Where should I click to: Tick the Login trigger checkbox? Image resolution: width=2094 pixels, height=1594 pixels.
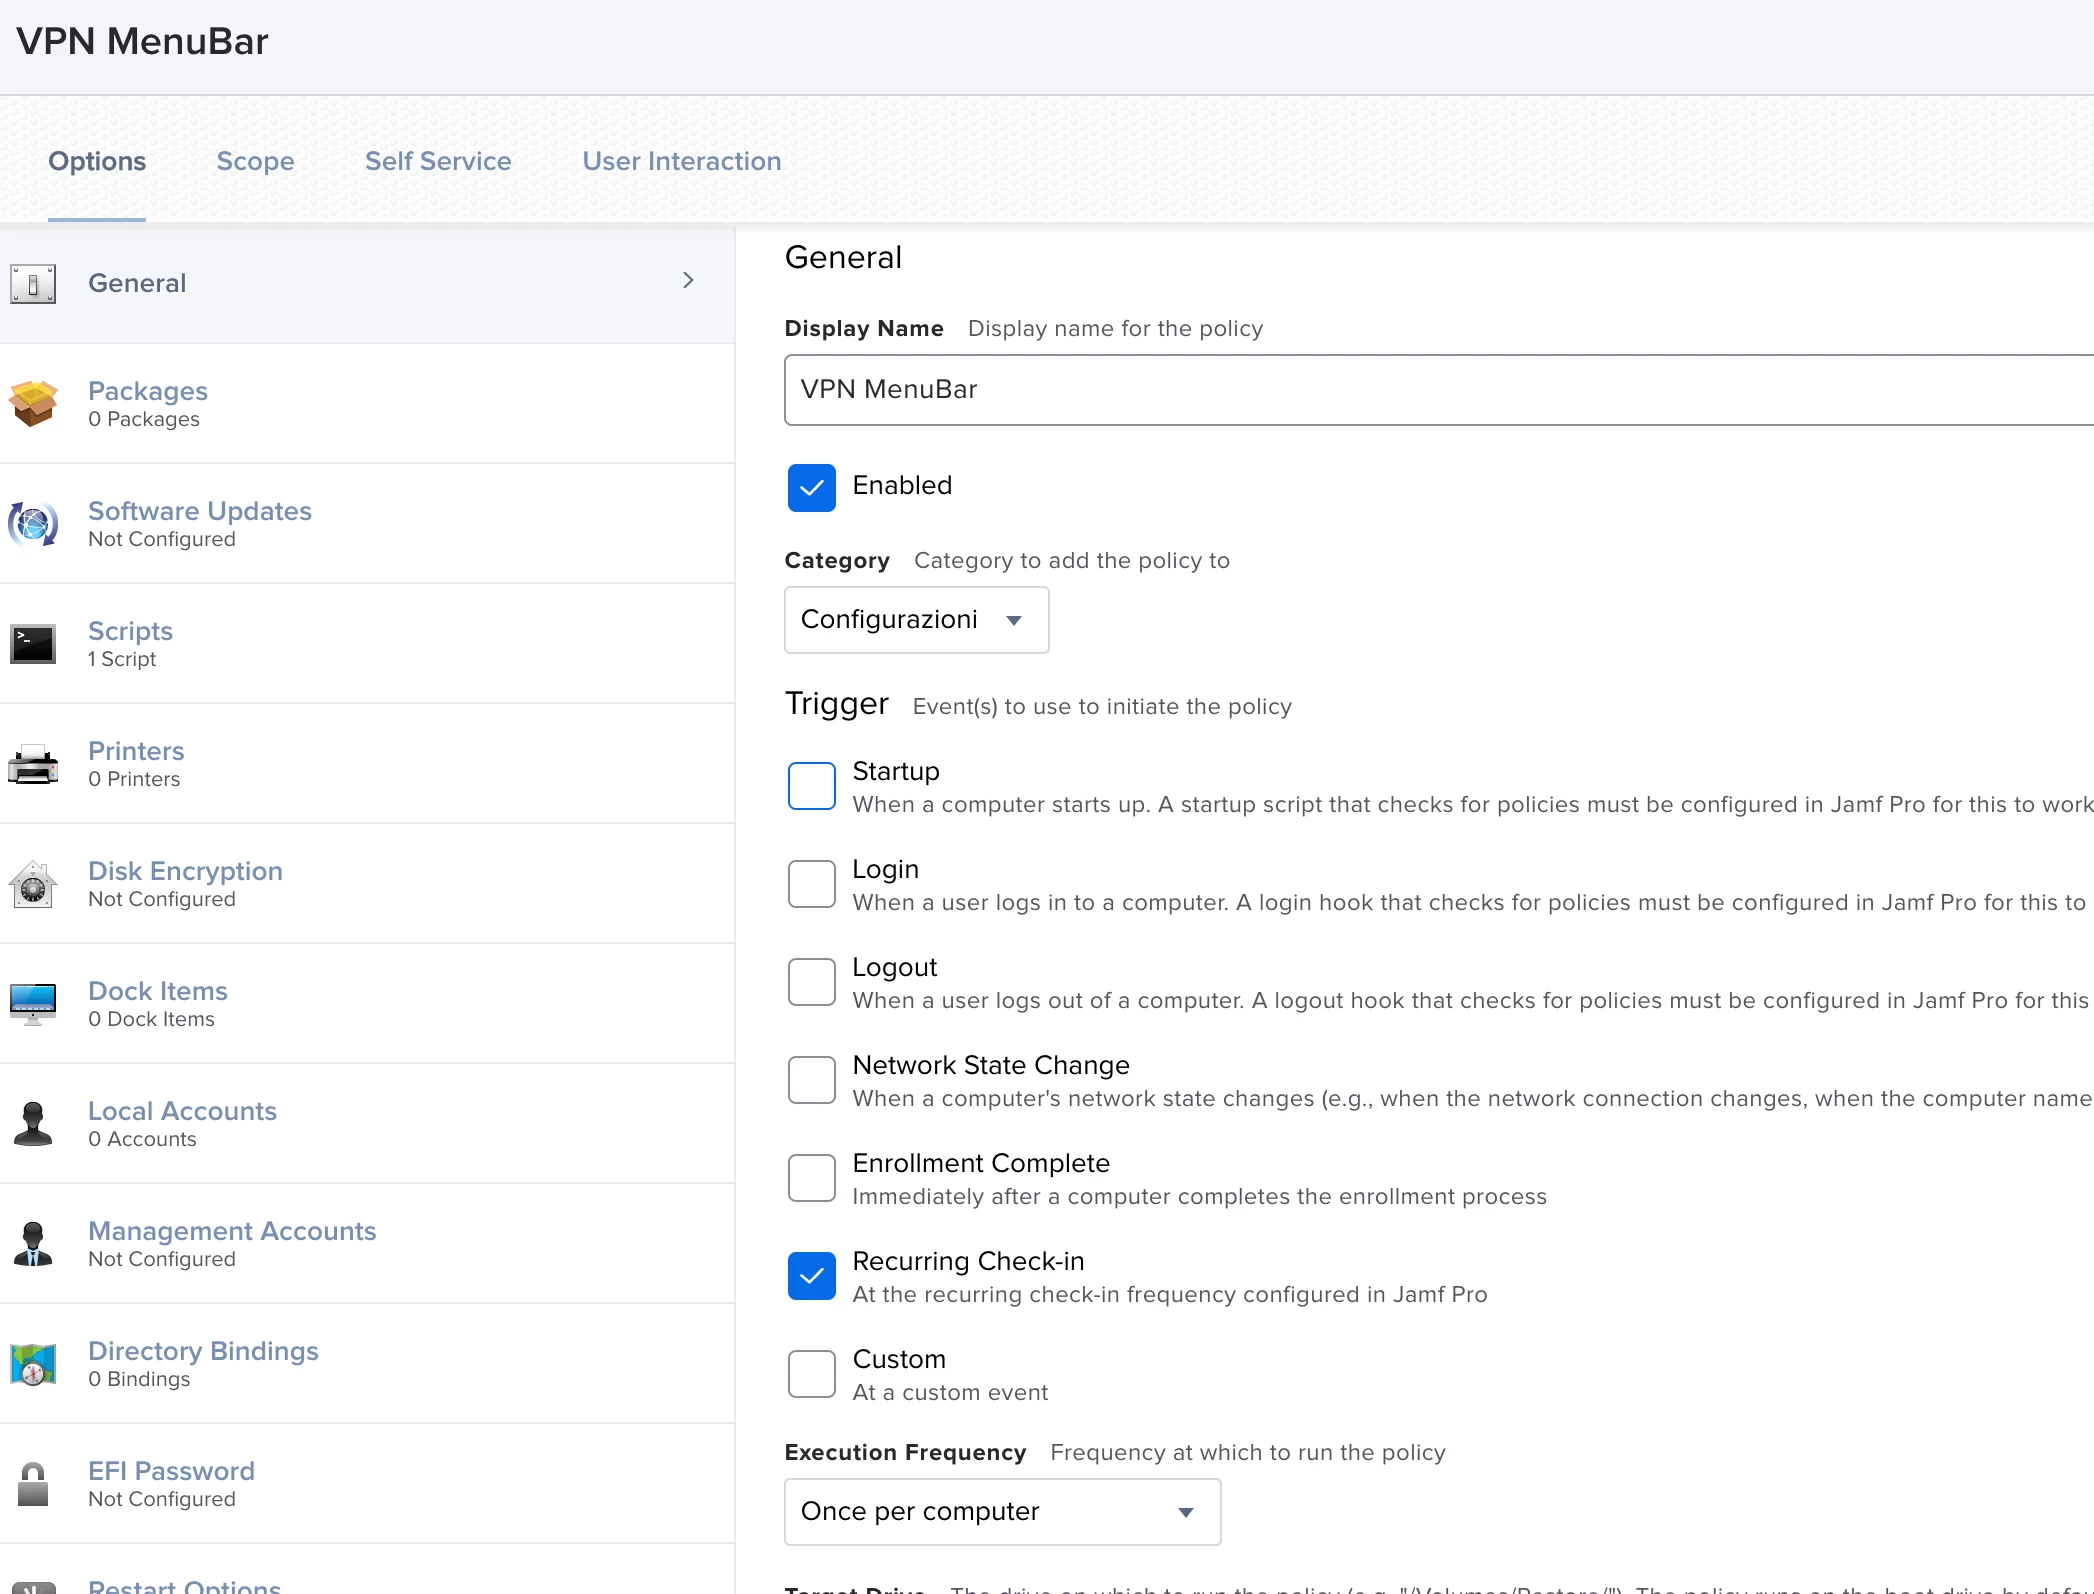pyautogui.click(x=811, y=884)
